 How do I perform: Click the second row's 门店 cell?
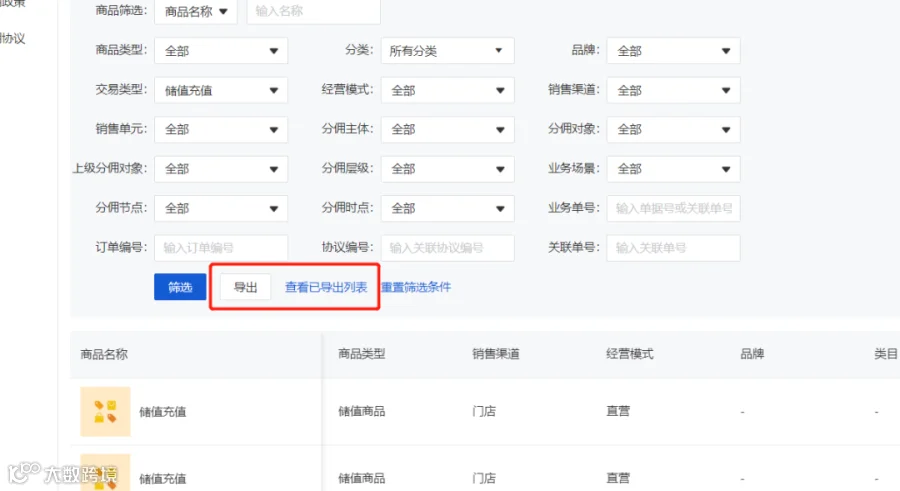pos(484,478)
